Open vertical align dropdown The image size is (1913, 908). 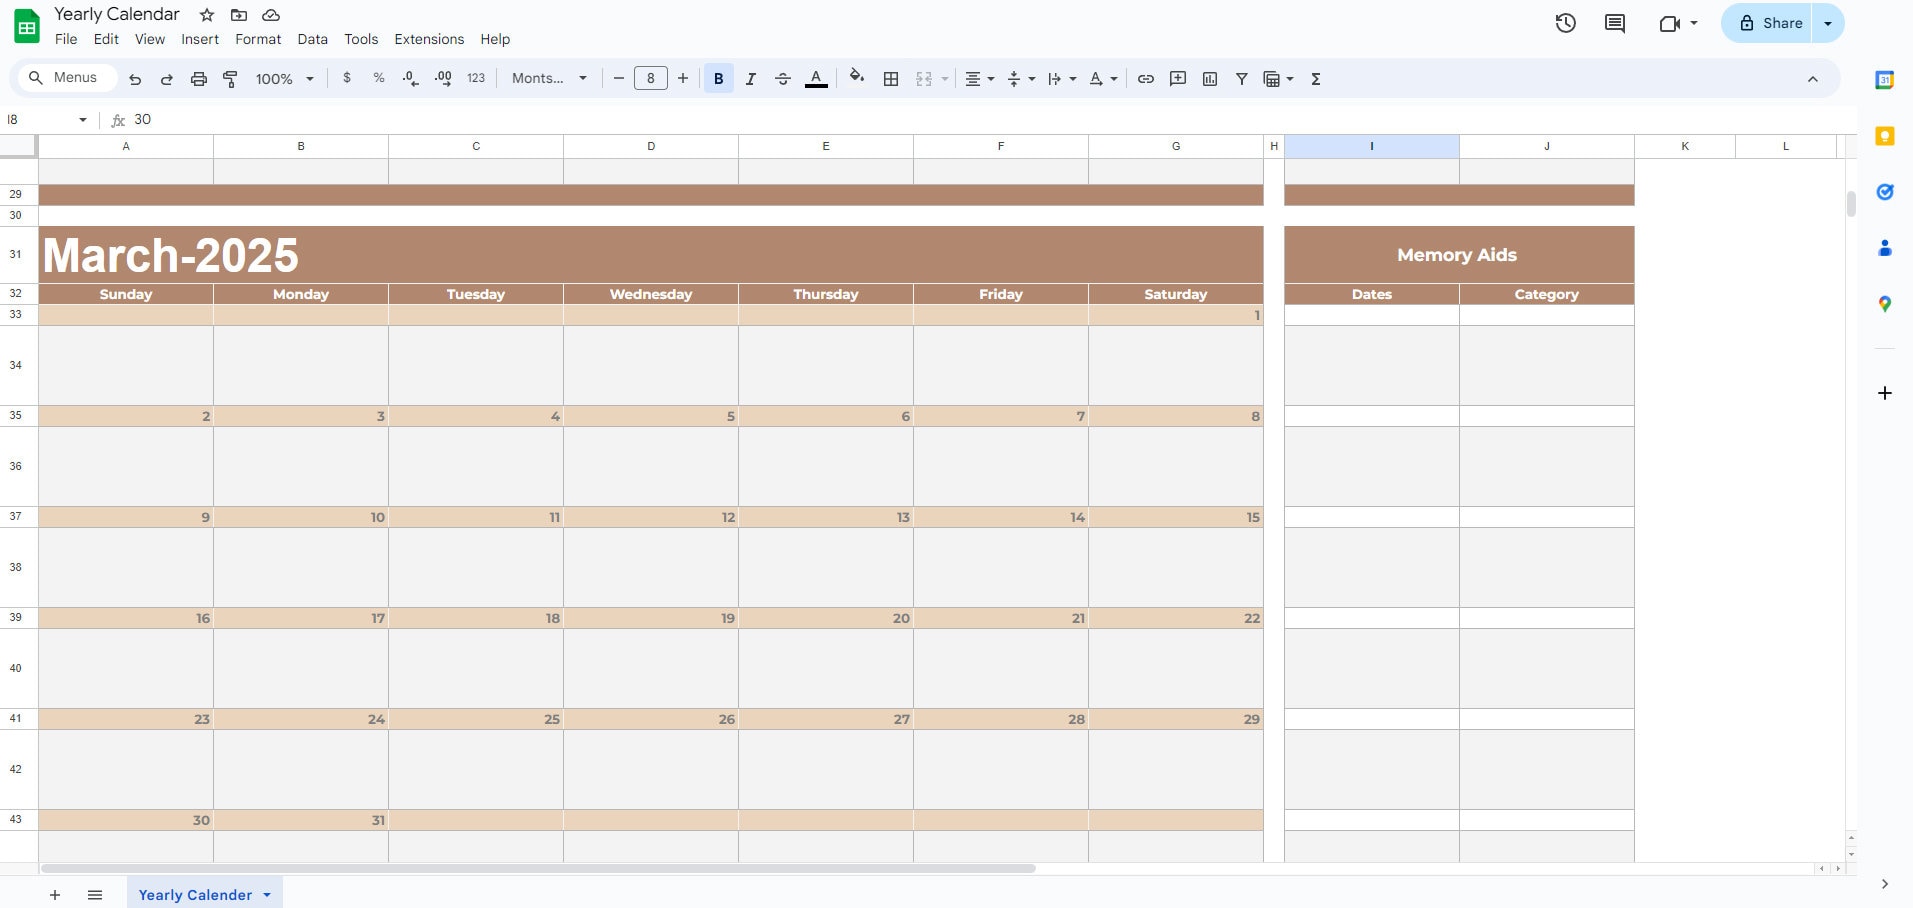[1020, 79]
